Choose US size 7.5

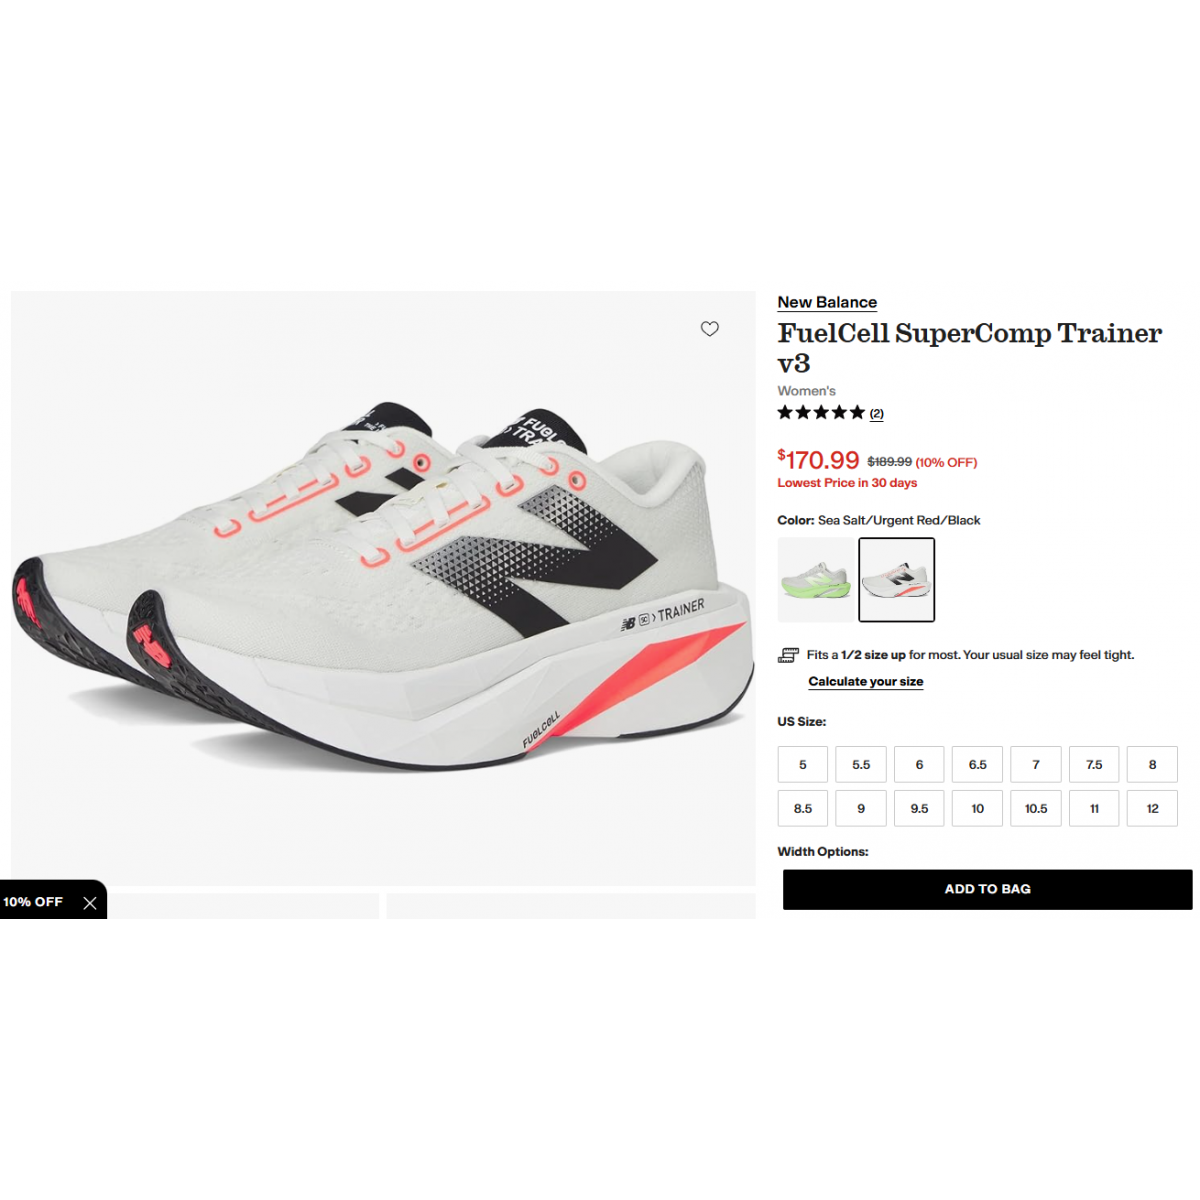point(1094,764)
